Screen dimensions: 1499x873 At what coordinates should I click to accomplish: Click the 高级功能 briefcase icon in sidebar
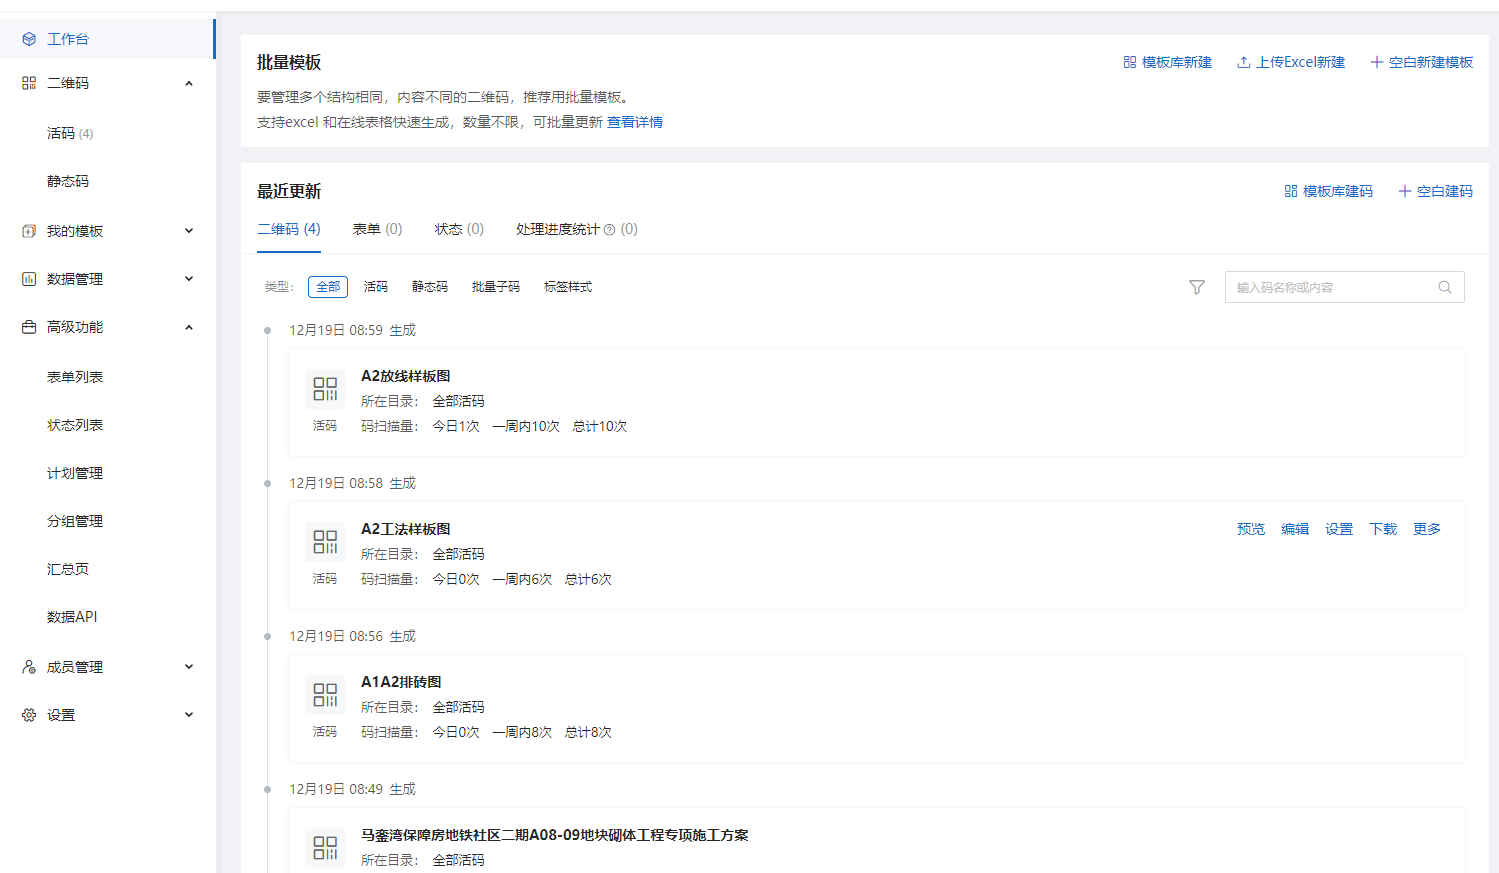point(27,326)
